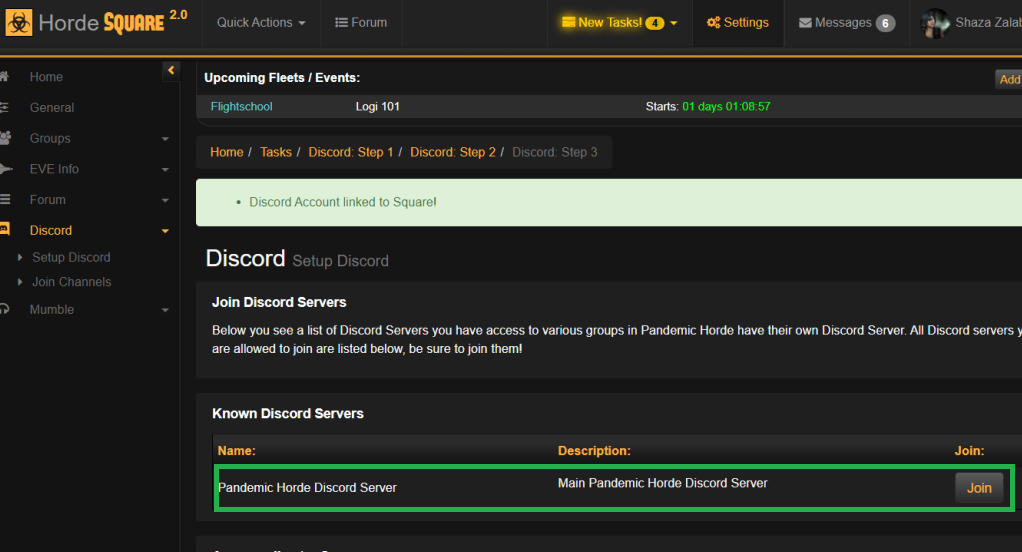Click the user avatar picture
Screen dimensions: 1022x552
click(x=935, y=23)
